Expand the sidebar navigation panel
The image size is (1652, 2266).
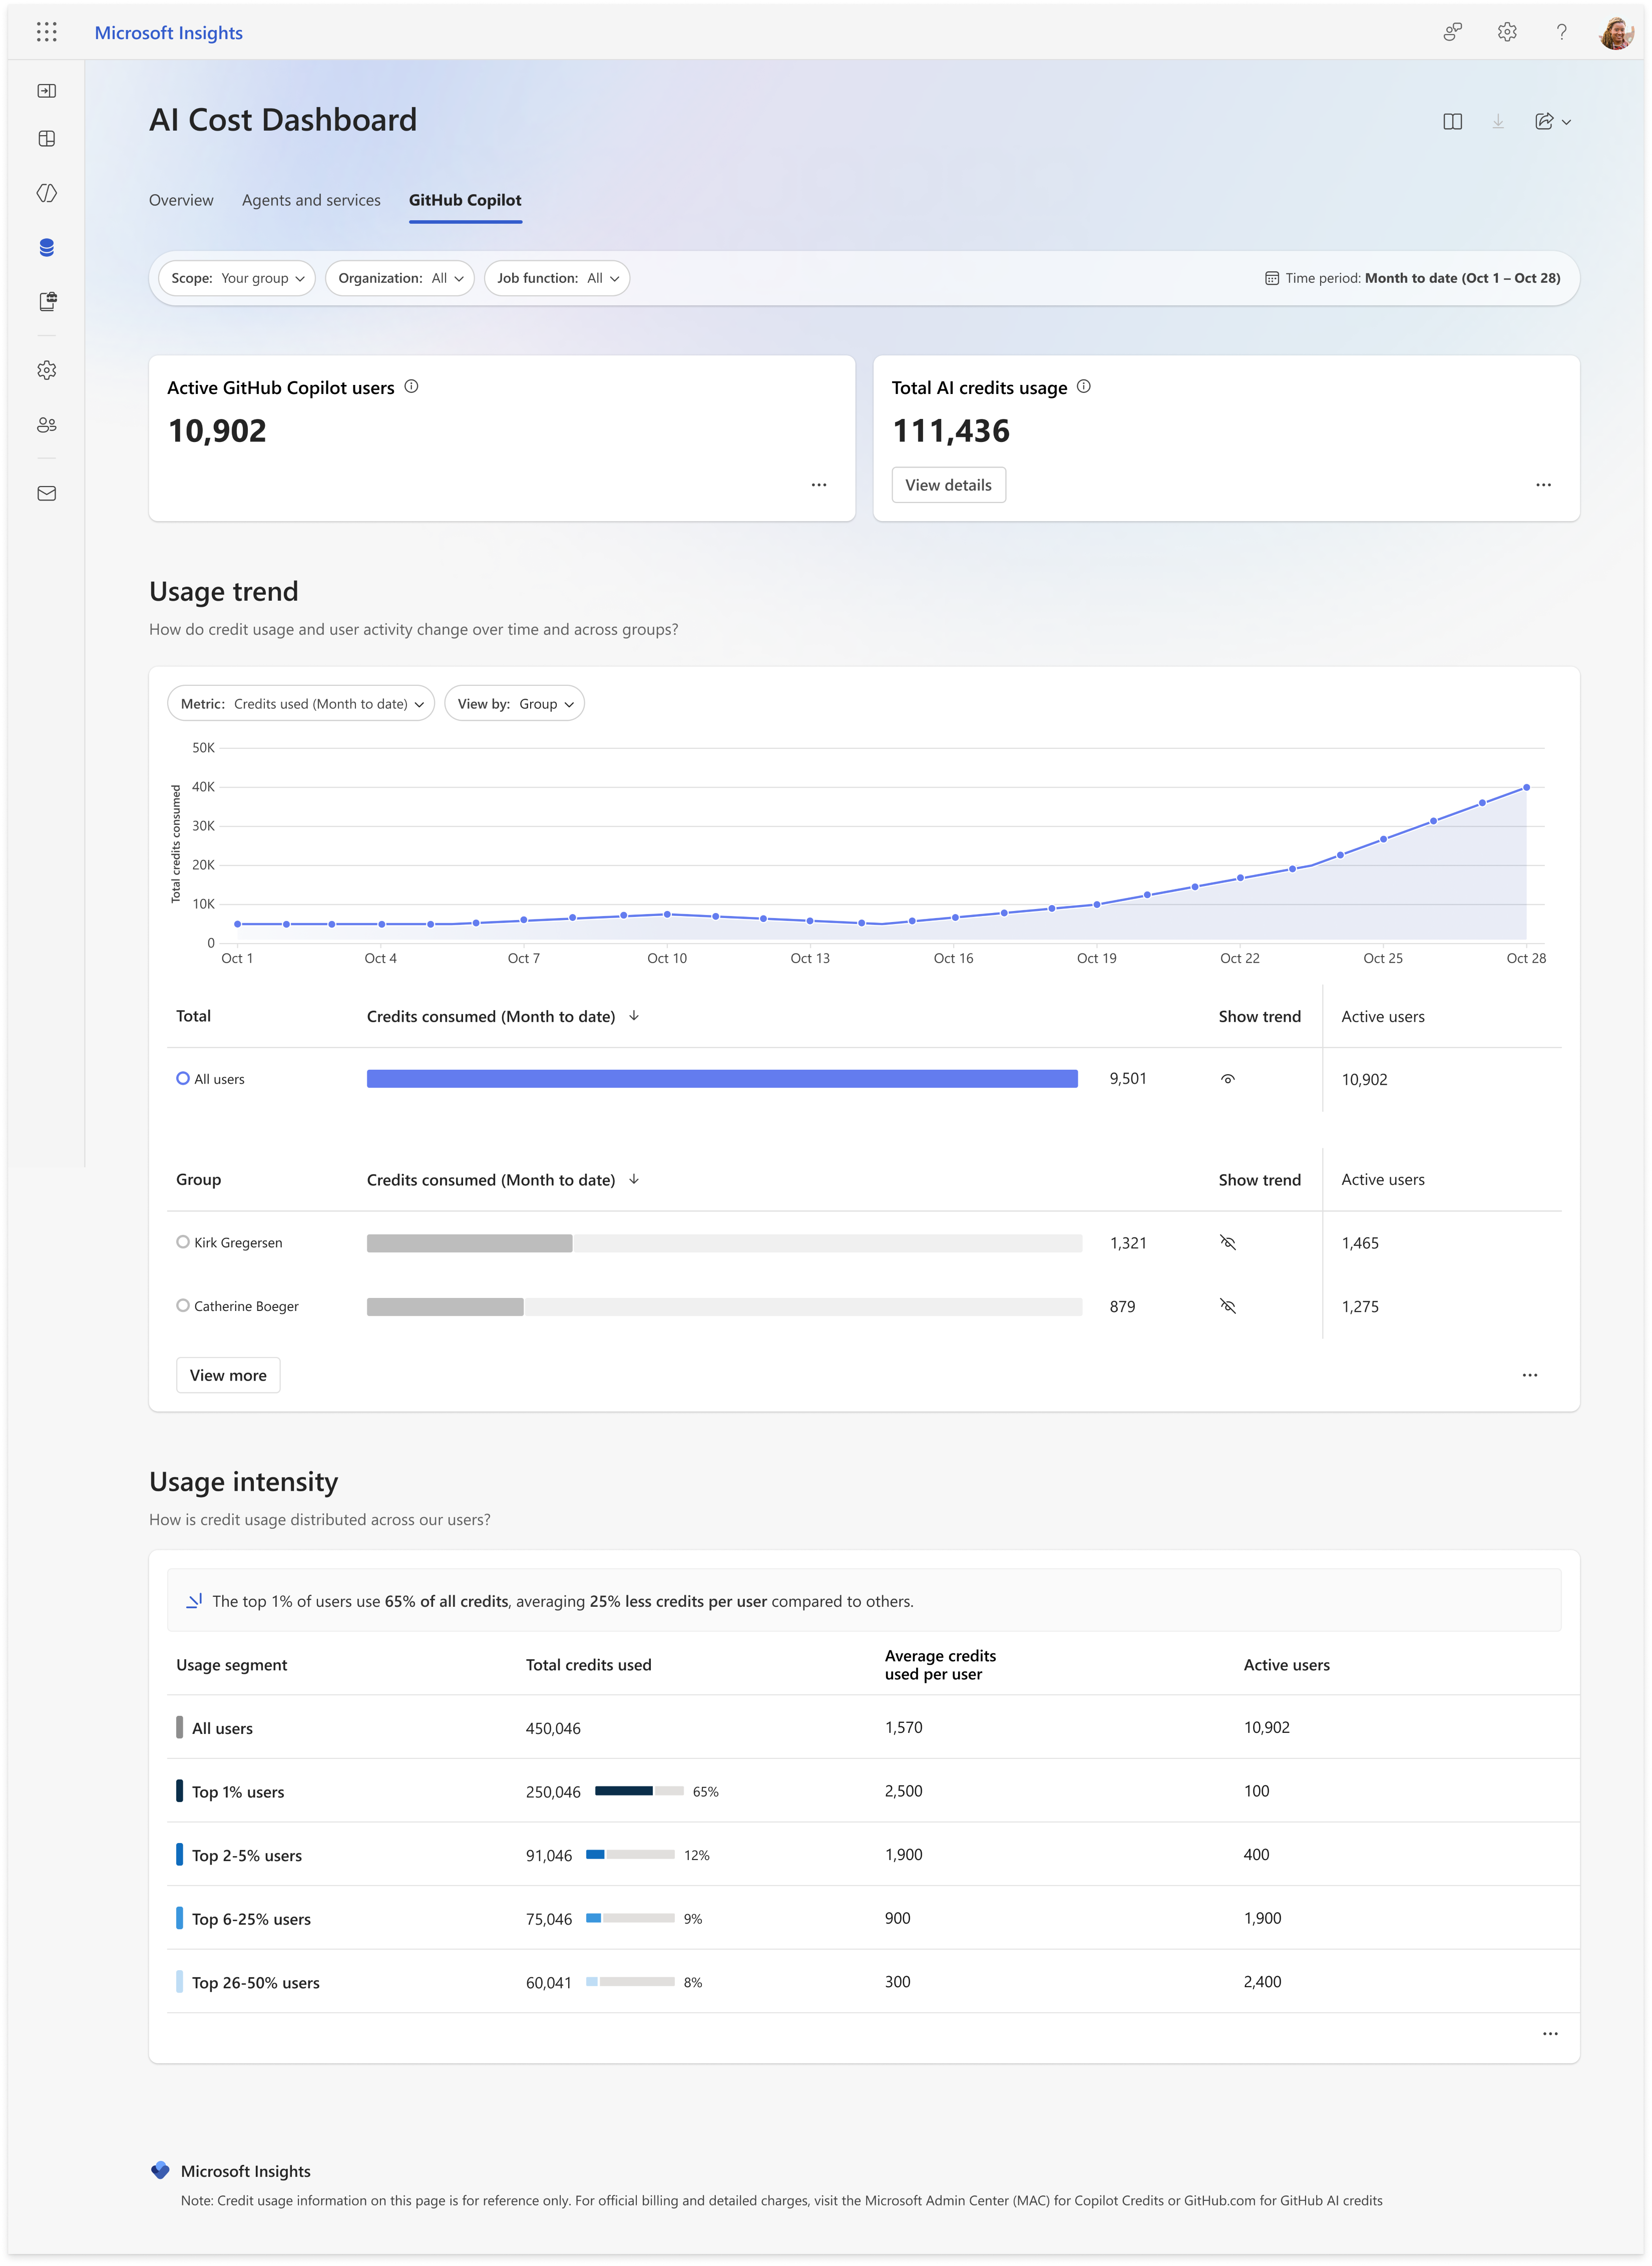(46, 91)
